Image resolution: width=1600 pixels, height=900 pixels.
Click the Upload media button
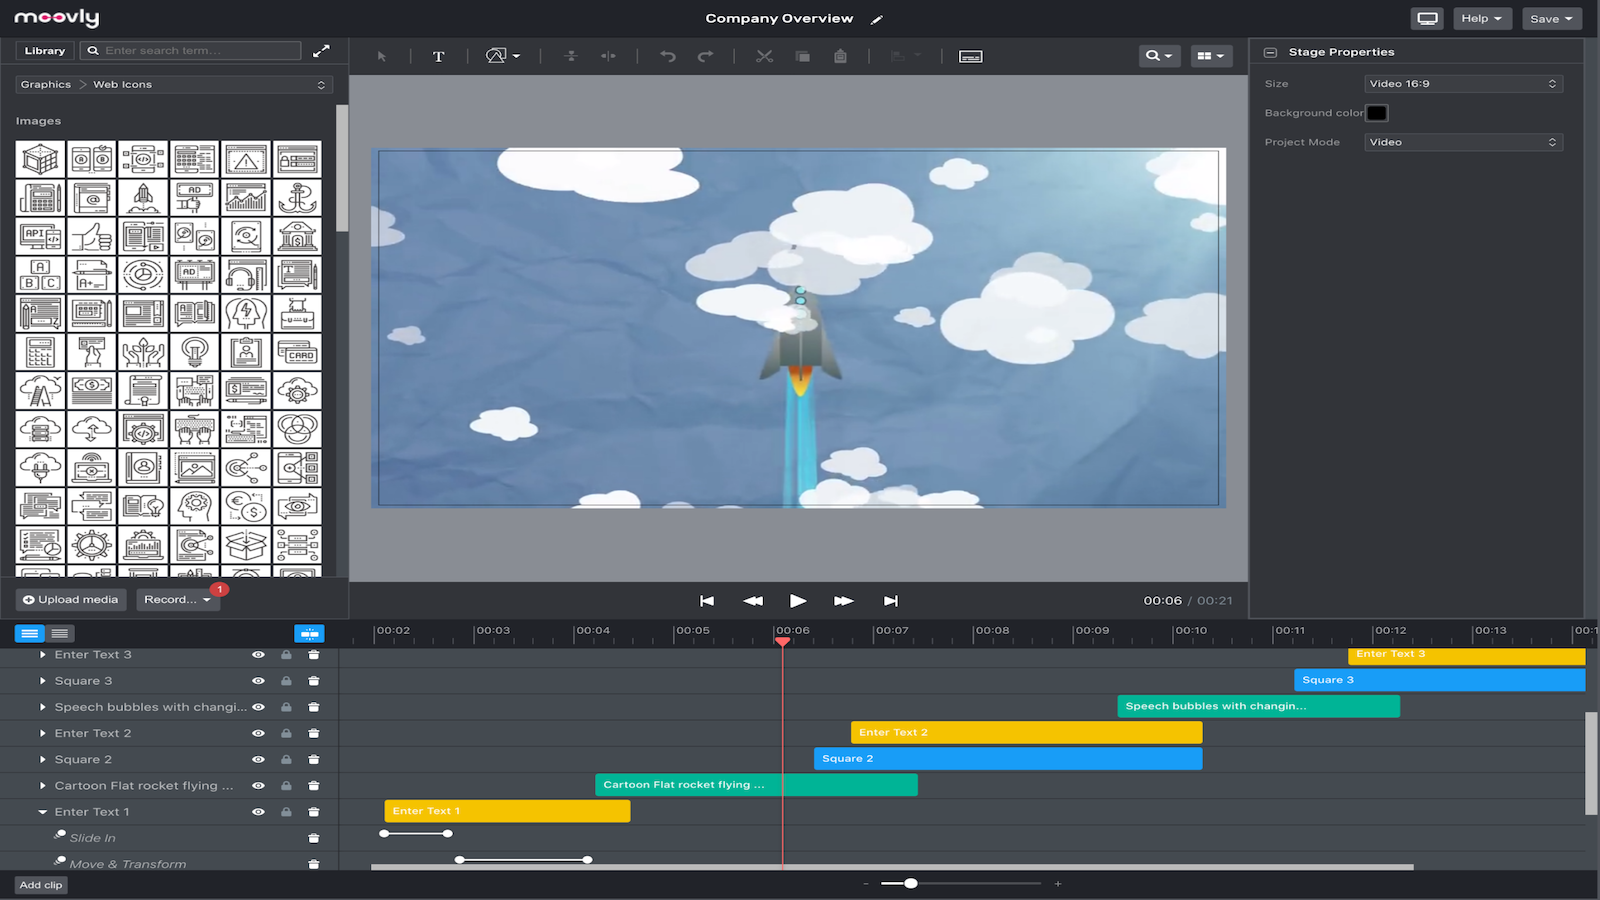tap(70, 599)
